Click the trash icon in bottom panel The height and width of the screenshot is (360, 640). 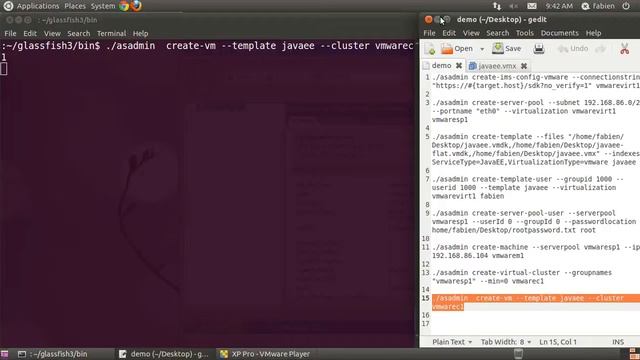pyautogui.click(x=518, y=354)
